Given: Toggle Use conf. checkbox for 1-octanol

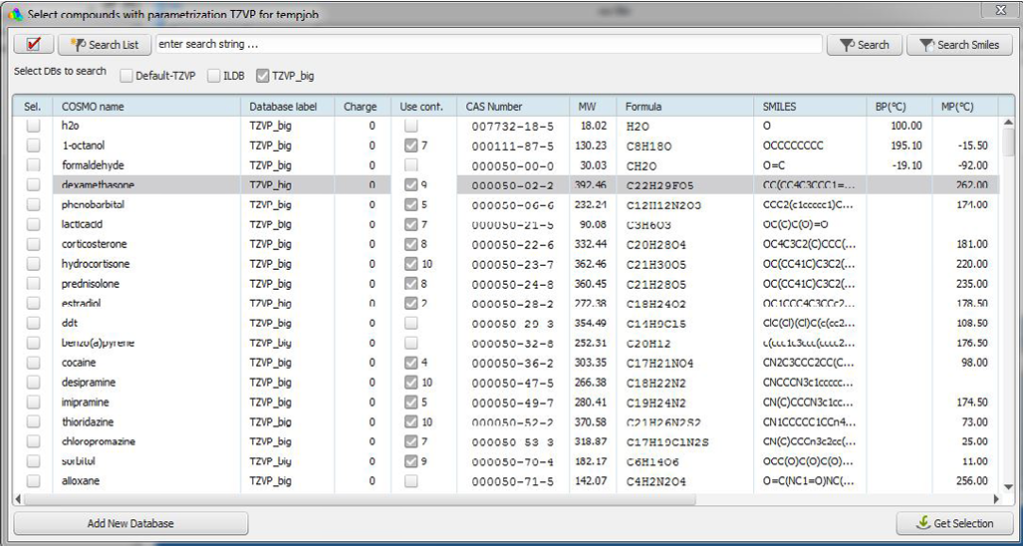Looking at the screenshot, I should click(x=411, y=146).
